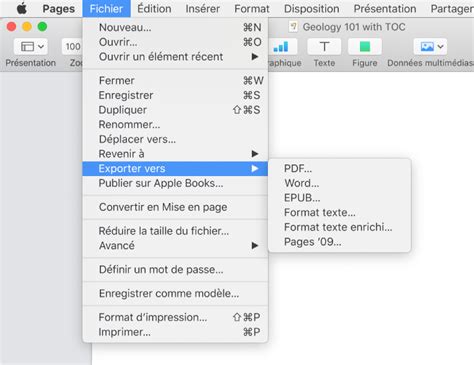Choose Réduire la taille du fichier…
474x365 pixels.
coord(175,231)
